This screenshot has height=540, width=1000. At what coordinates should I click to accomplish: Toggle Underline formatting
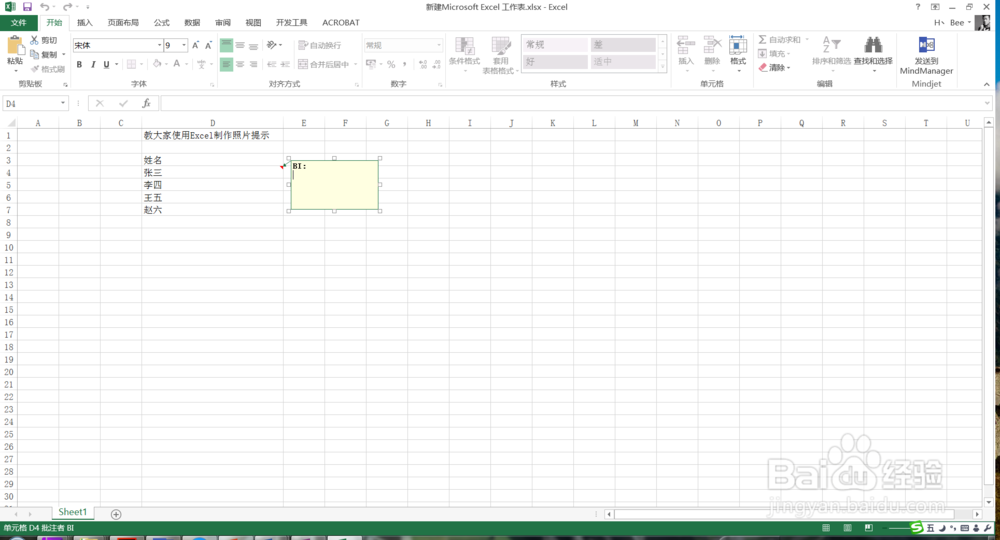(x=107, y=64)
